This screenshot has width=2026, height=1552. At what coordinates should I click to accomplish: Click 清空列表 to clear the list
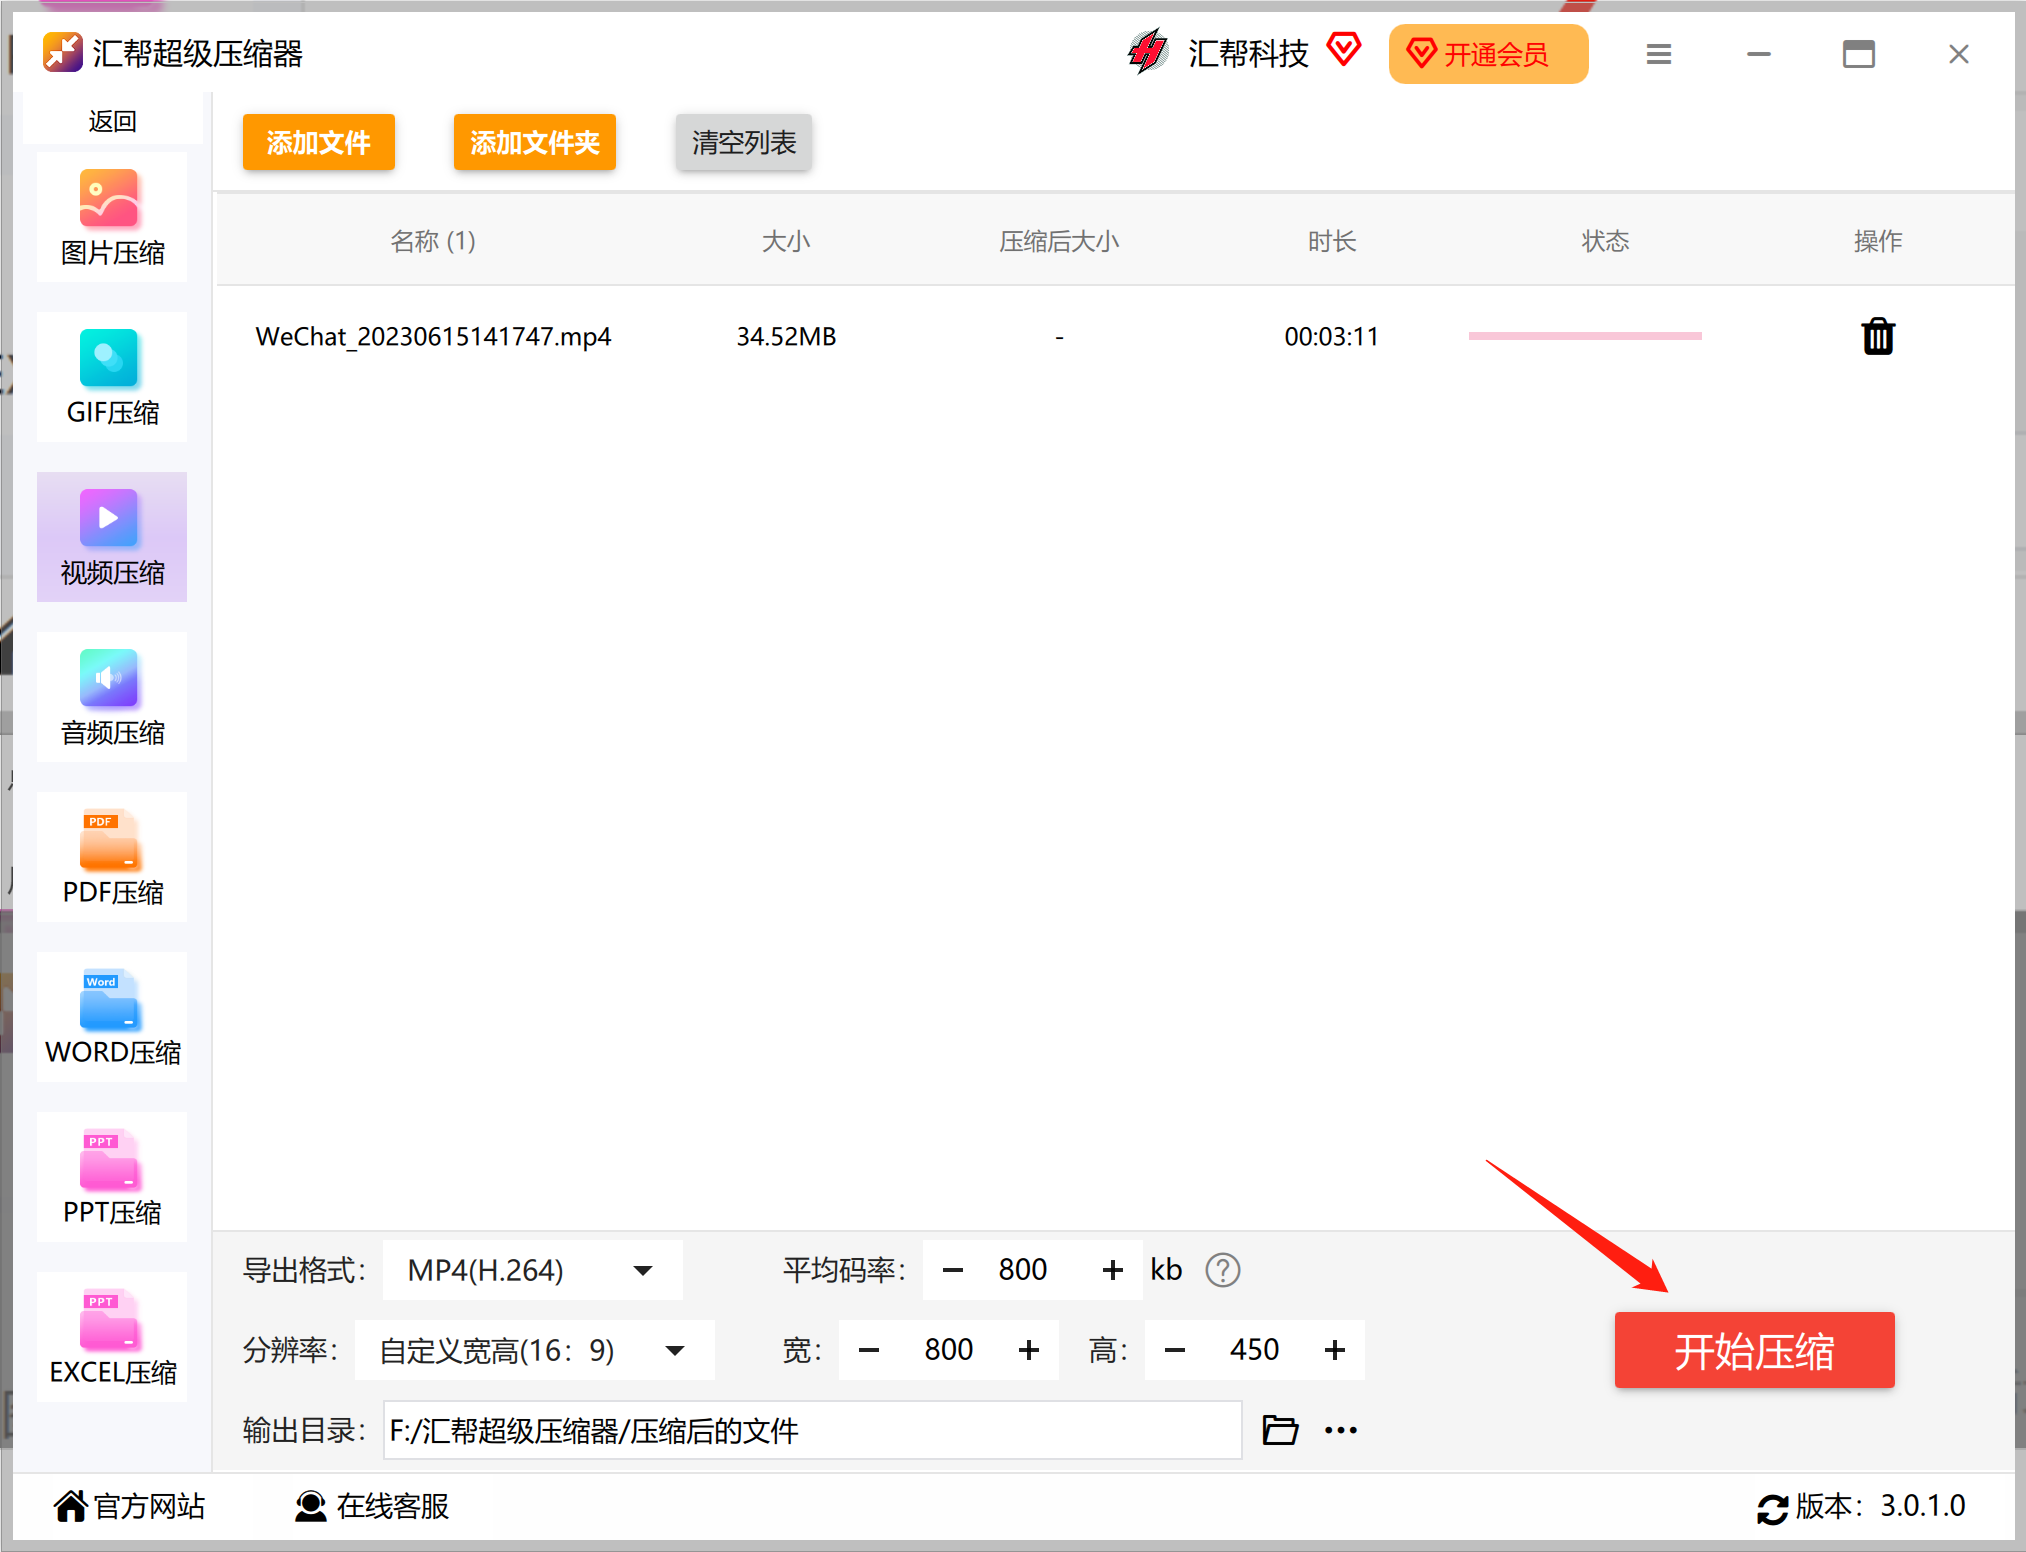point(744,142)
